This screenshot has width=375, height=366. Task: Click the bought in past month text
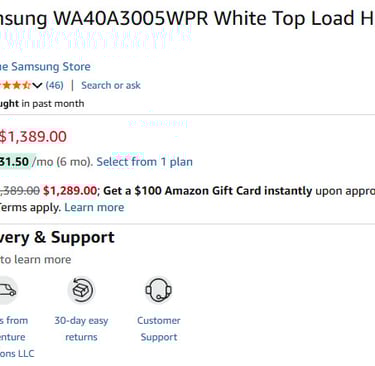click(x=42, y=104)
